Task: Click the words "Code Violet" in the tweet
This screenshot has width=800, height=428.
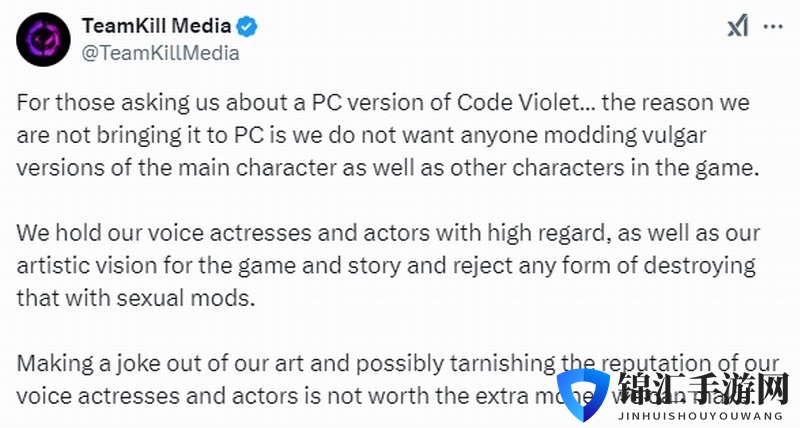Action: (x=519, y=103)
